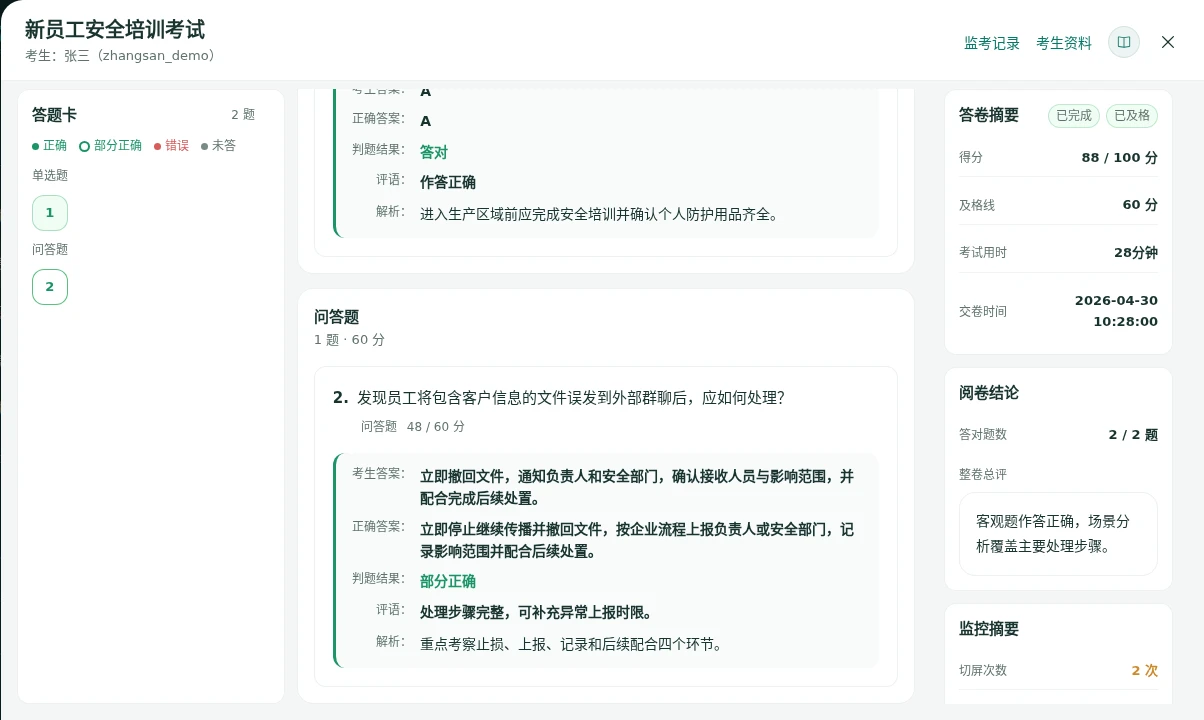Click the 已完成 status badge
This screenshot has width=1204, height=720.
[1074, 116]
